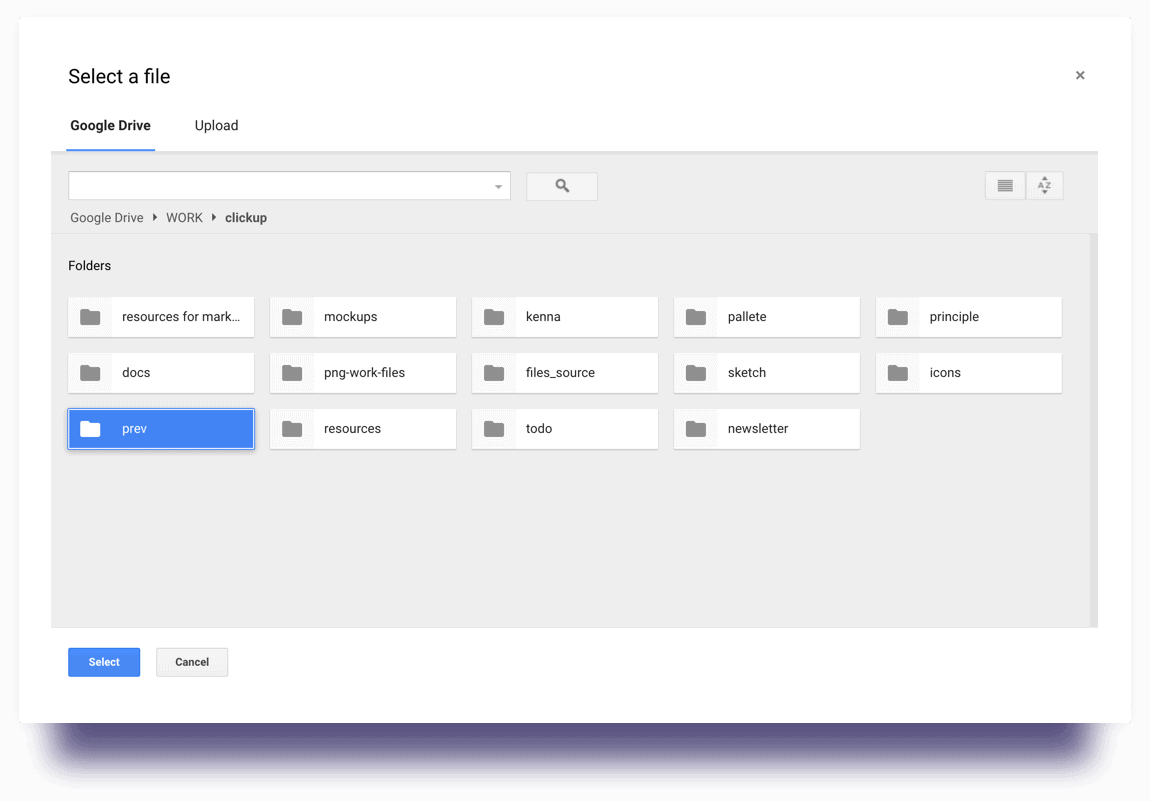Open the pallete folder
1150x801 pixels.
pos(766,316)
